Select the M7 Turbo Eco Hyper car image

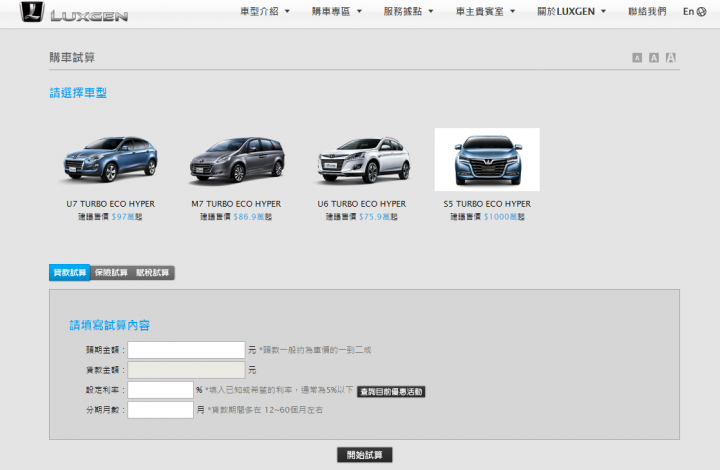(237, 159)
